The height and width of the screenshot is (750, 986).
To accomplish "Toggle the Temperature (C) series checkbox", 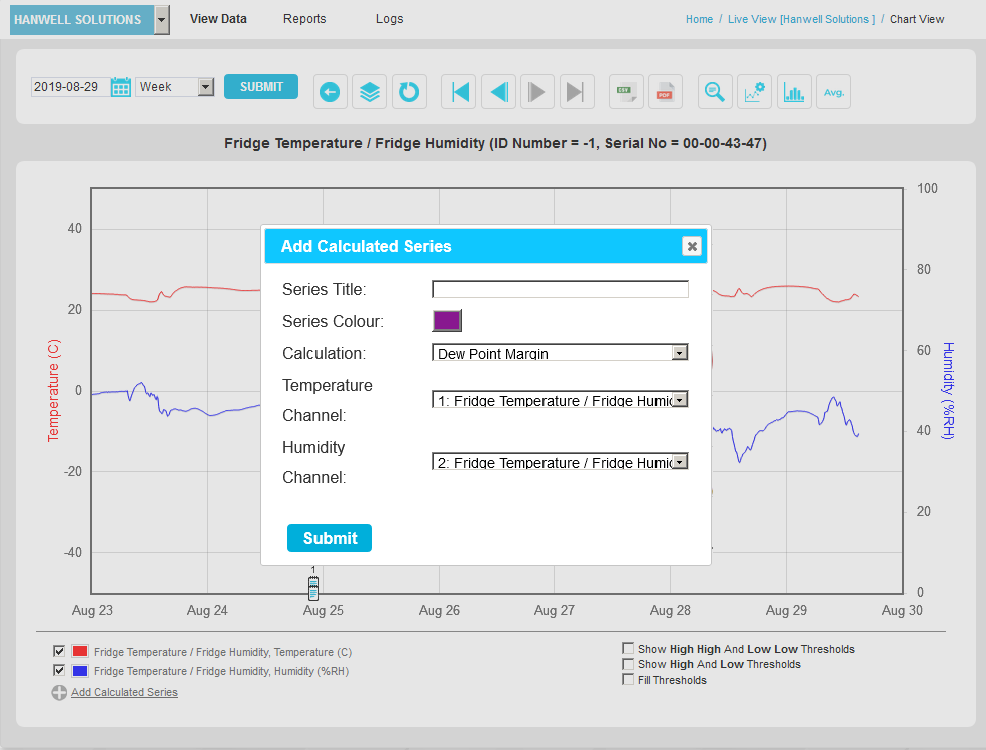I will tap(59, 651).
